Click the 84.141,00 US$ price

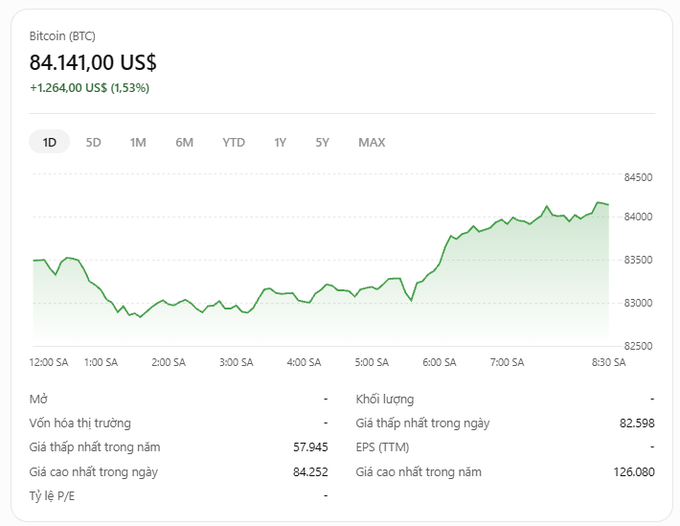93,62
